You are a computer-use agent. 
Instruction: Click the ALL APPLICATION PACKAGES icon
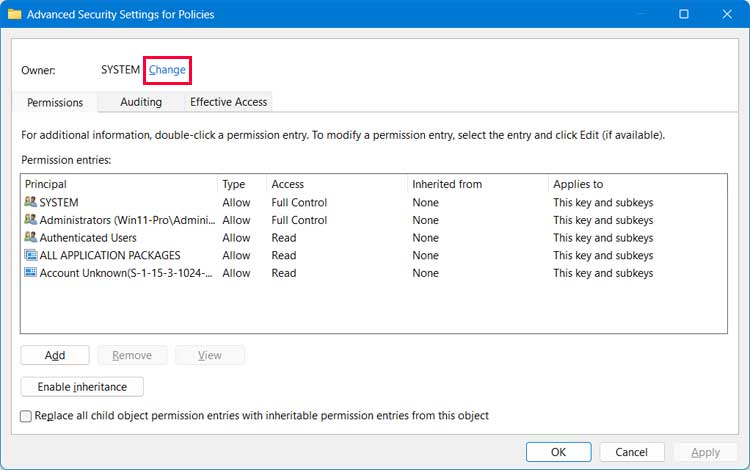tap(30, 256)
